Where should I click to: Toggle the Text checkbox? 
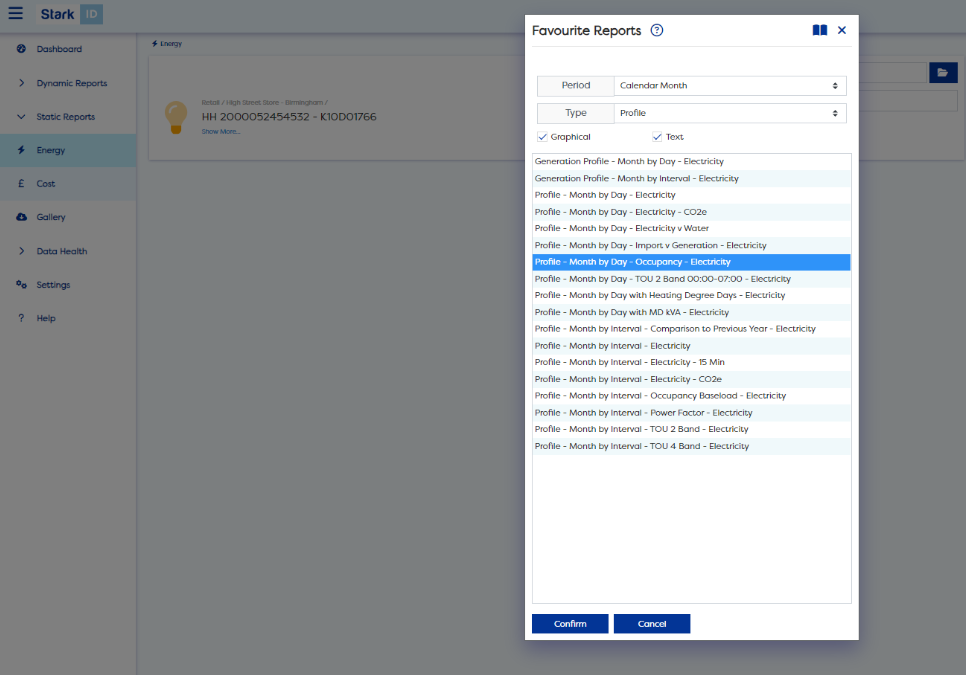[657, 137]
